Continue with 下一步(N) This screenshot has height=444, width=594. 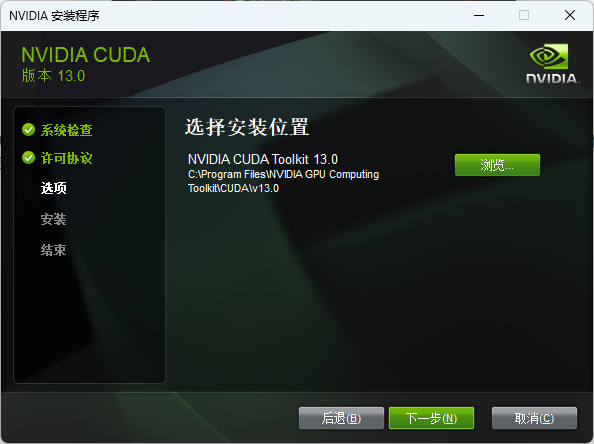click(431, 418)
